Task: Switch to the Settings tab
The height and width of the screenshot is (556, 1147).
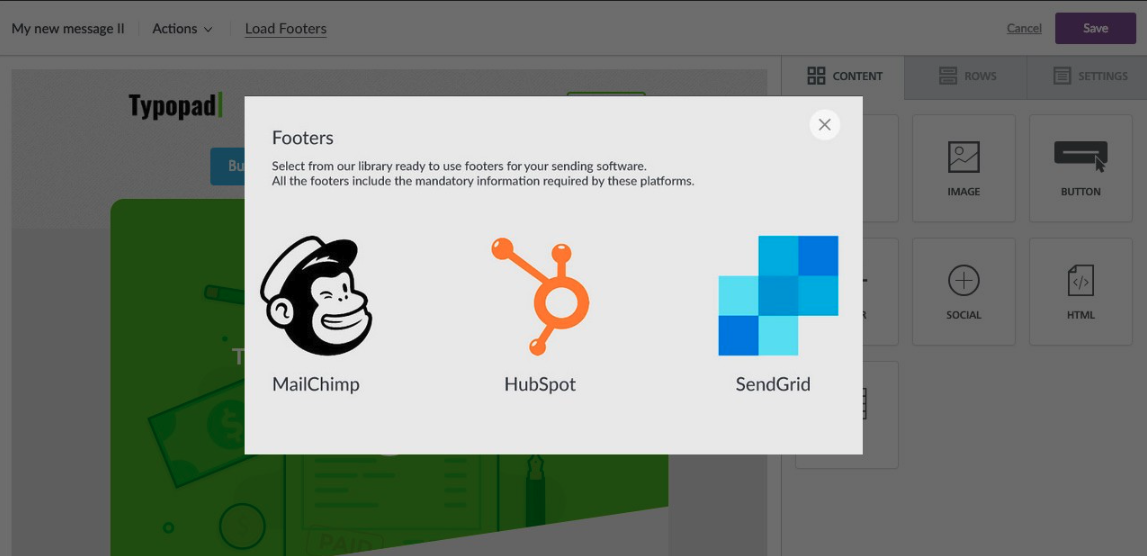Action: coord(1090,76)
